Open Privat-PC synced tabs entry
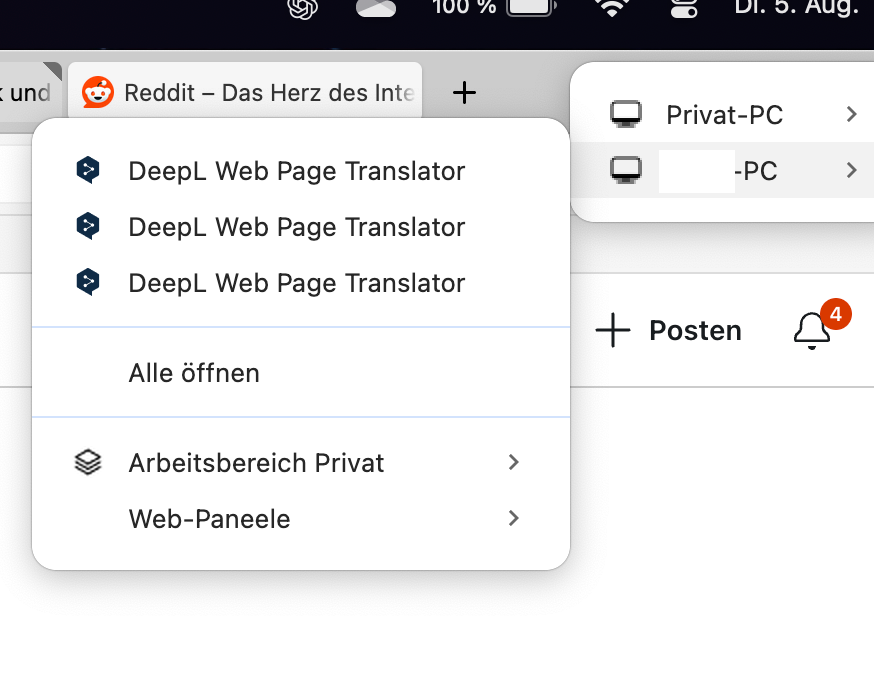 [723, 114]
